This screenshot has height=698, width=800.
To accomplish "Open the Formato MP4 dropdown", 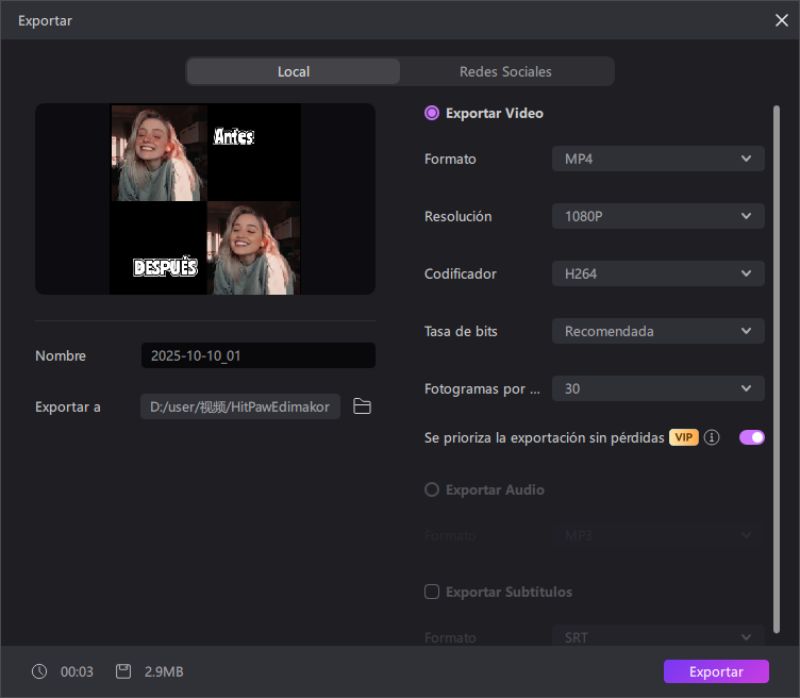I will [658, 159].
